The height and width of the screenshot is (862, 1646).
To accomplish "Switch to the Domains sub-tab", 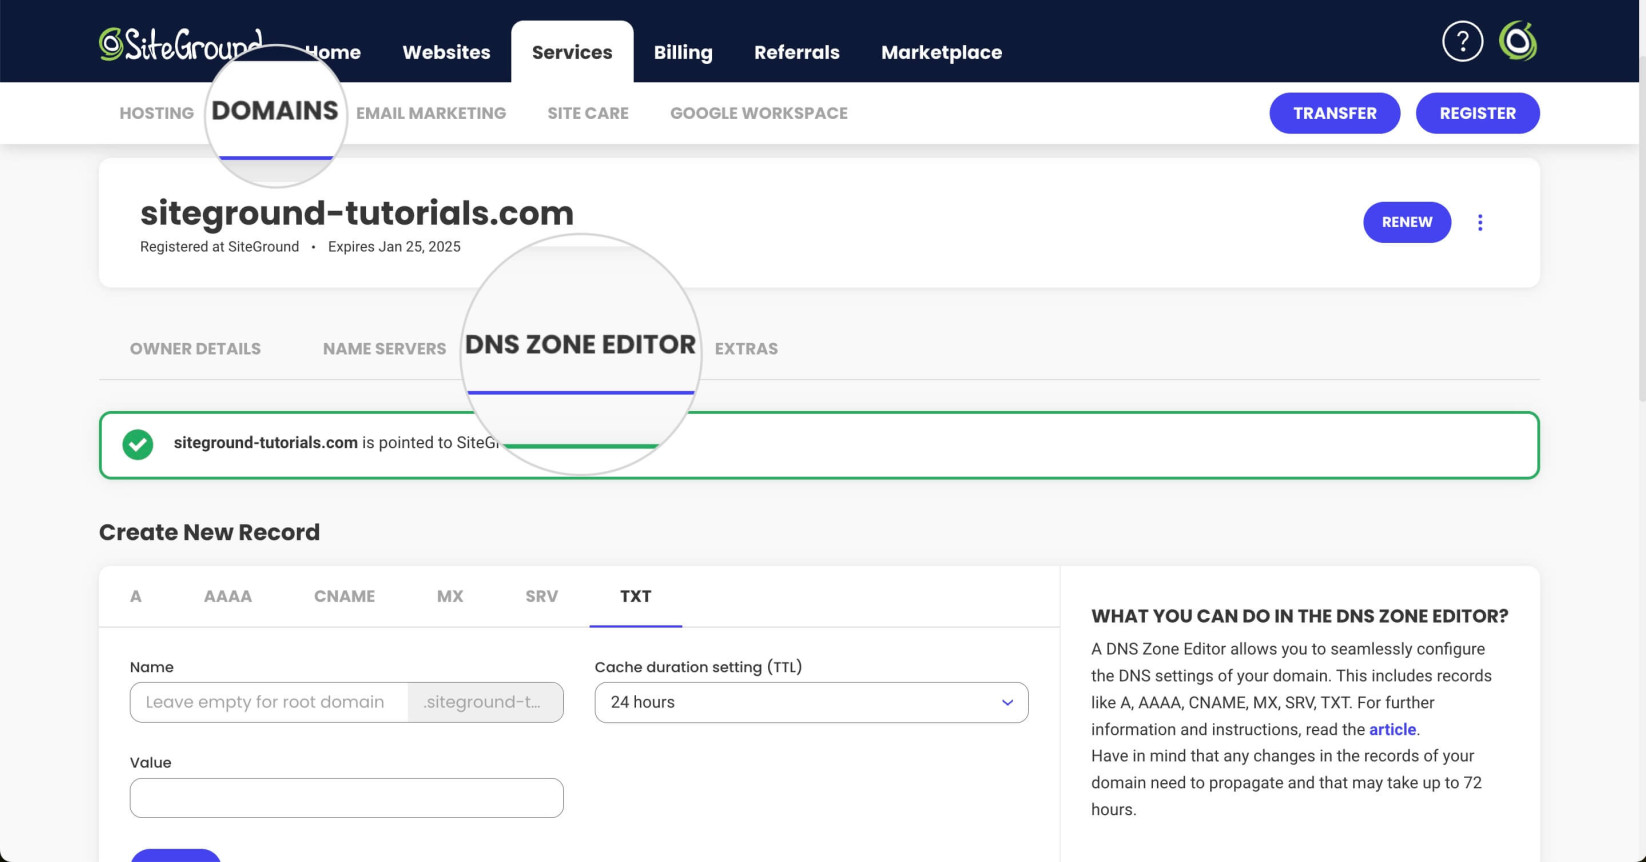I will coord(275,111).
